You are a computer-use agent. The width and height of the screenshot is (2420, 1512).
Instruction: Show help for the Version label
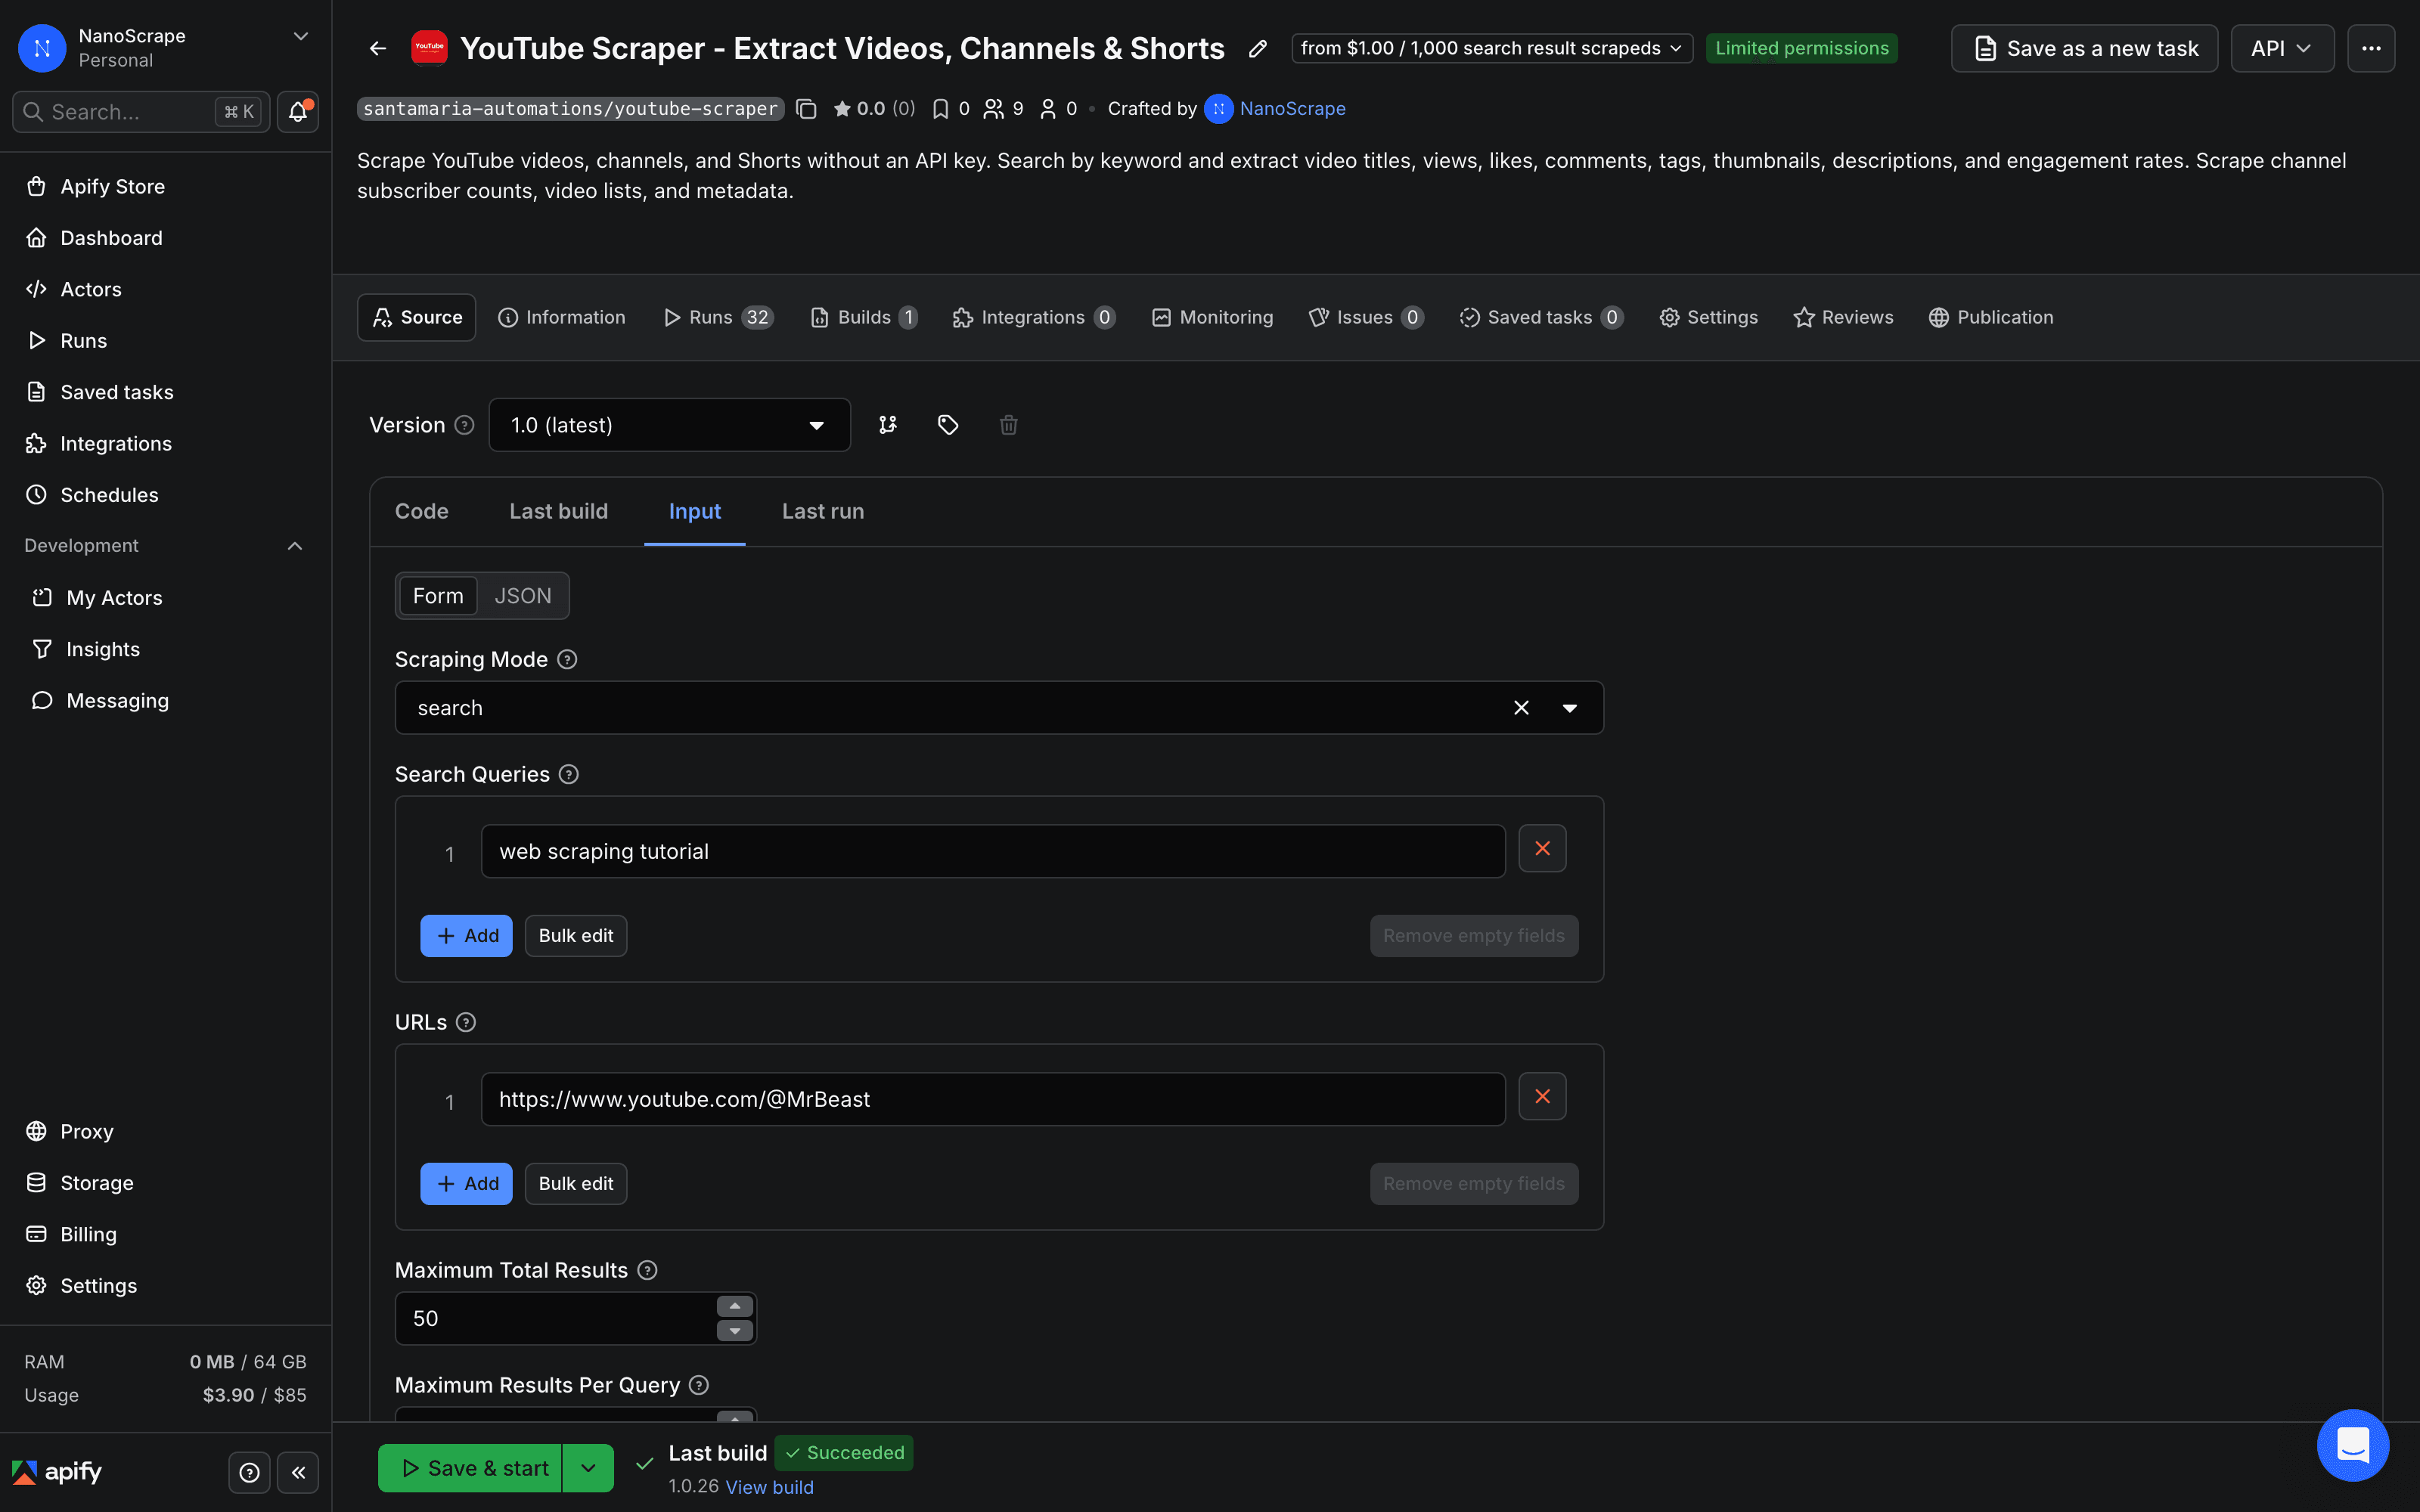(x=464, y=425)
